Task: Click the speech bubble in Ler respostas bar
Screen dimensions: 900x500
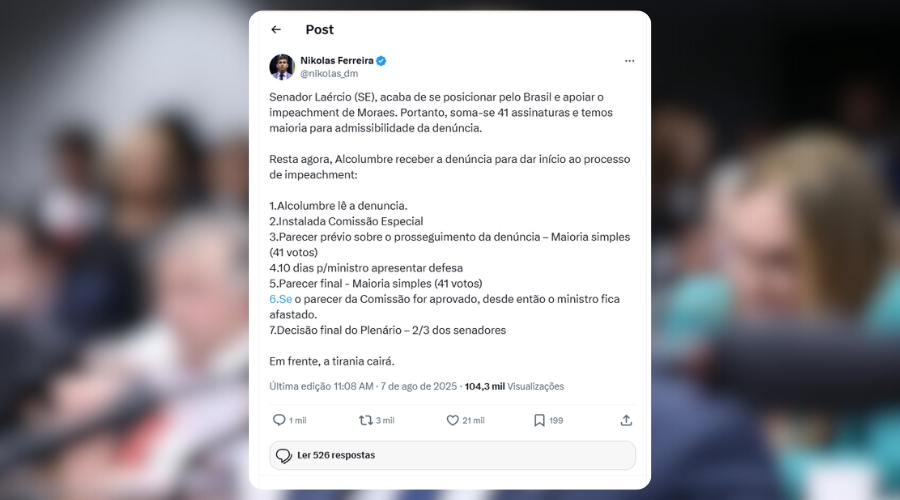Action: pyautogui.click(x=284, y=456)
